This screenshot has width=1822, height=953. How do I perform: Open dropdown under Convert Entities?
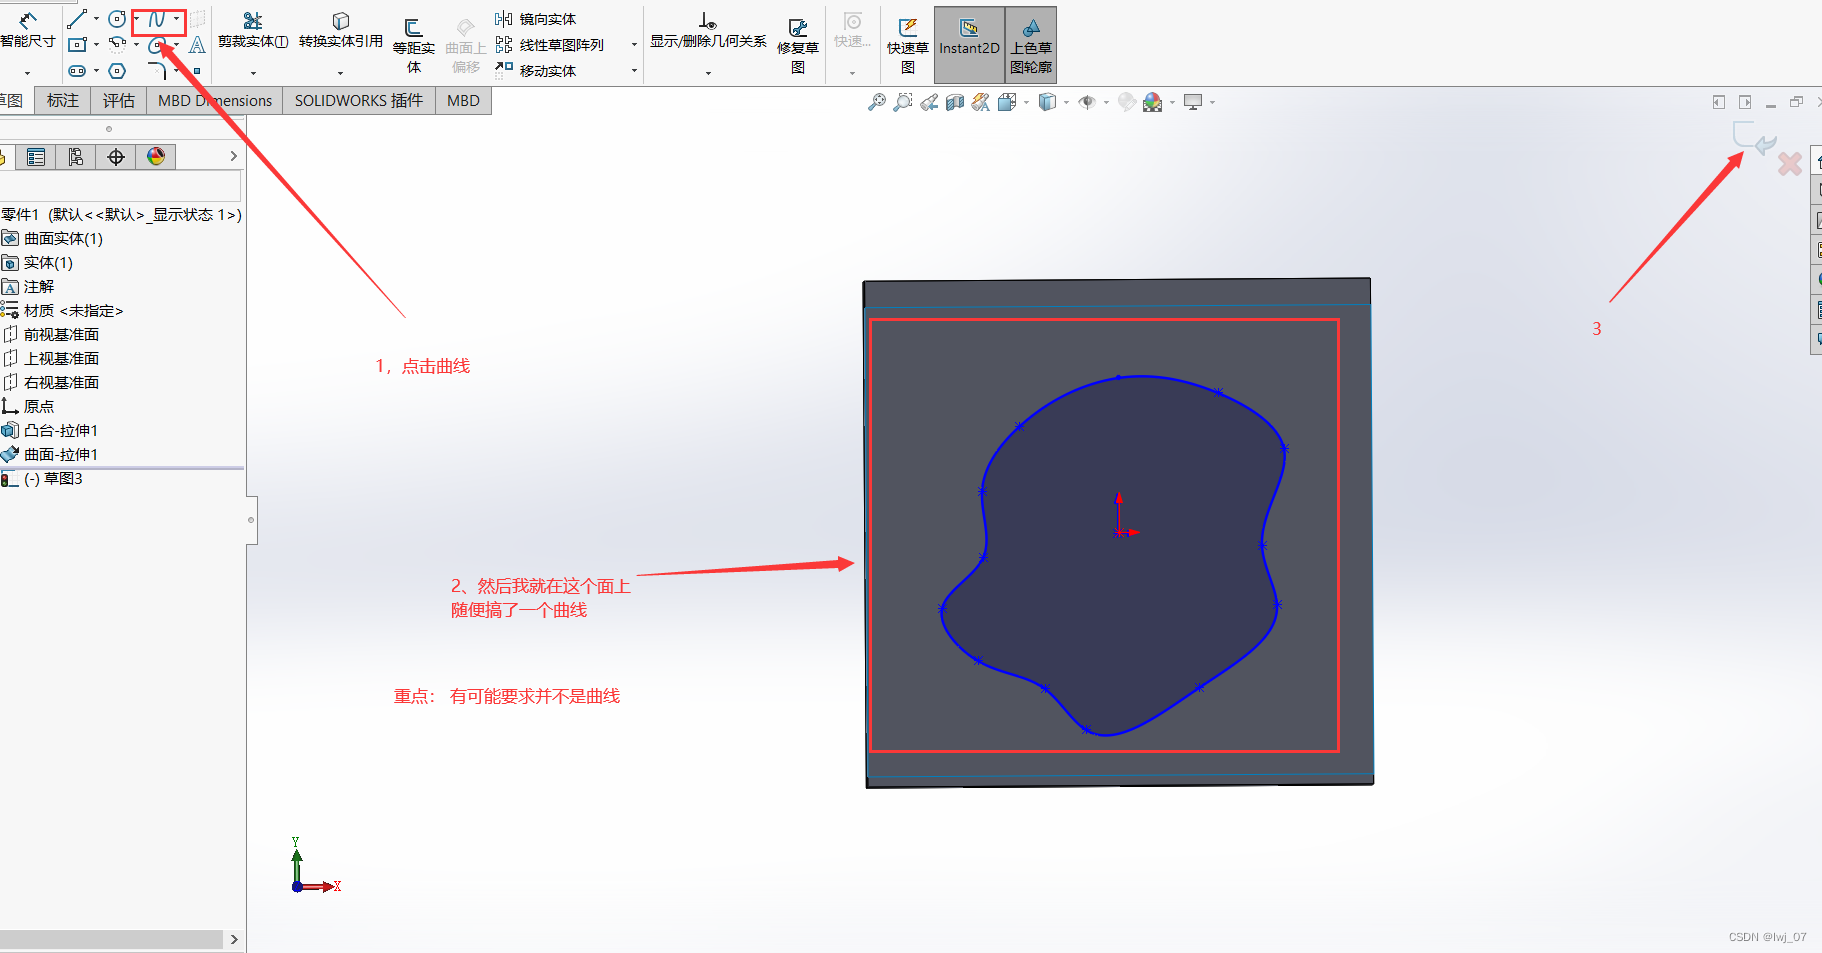click(341, 73)
